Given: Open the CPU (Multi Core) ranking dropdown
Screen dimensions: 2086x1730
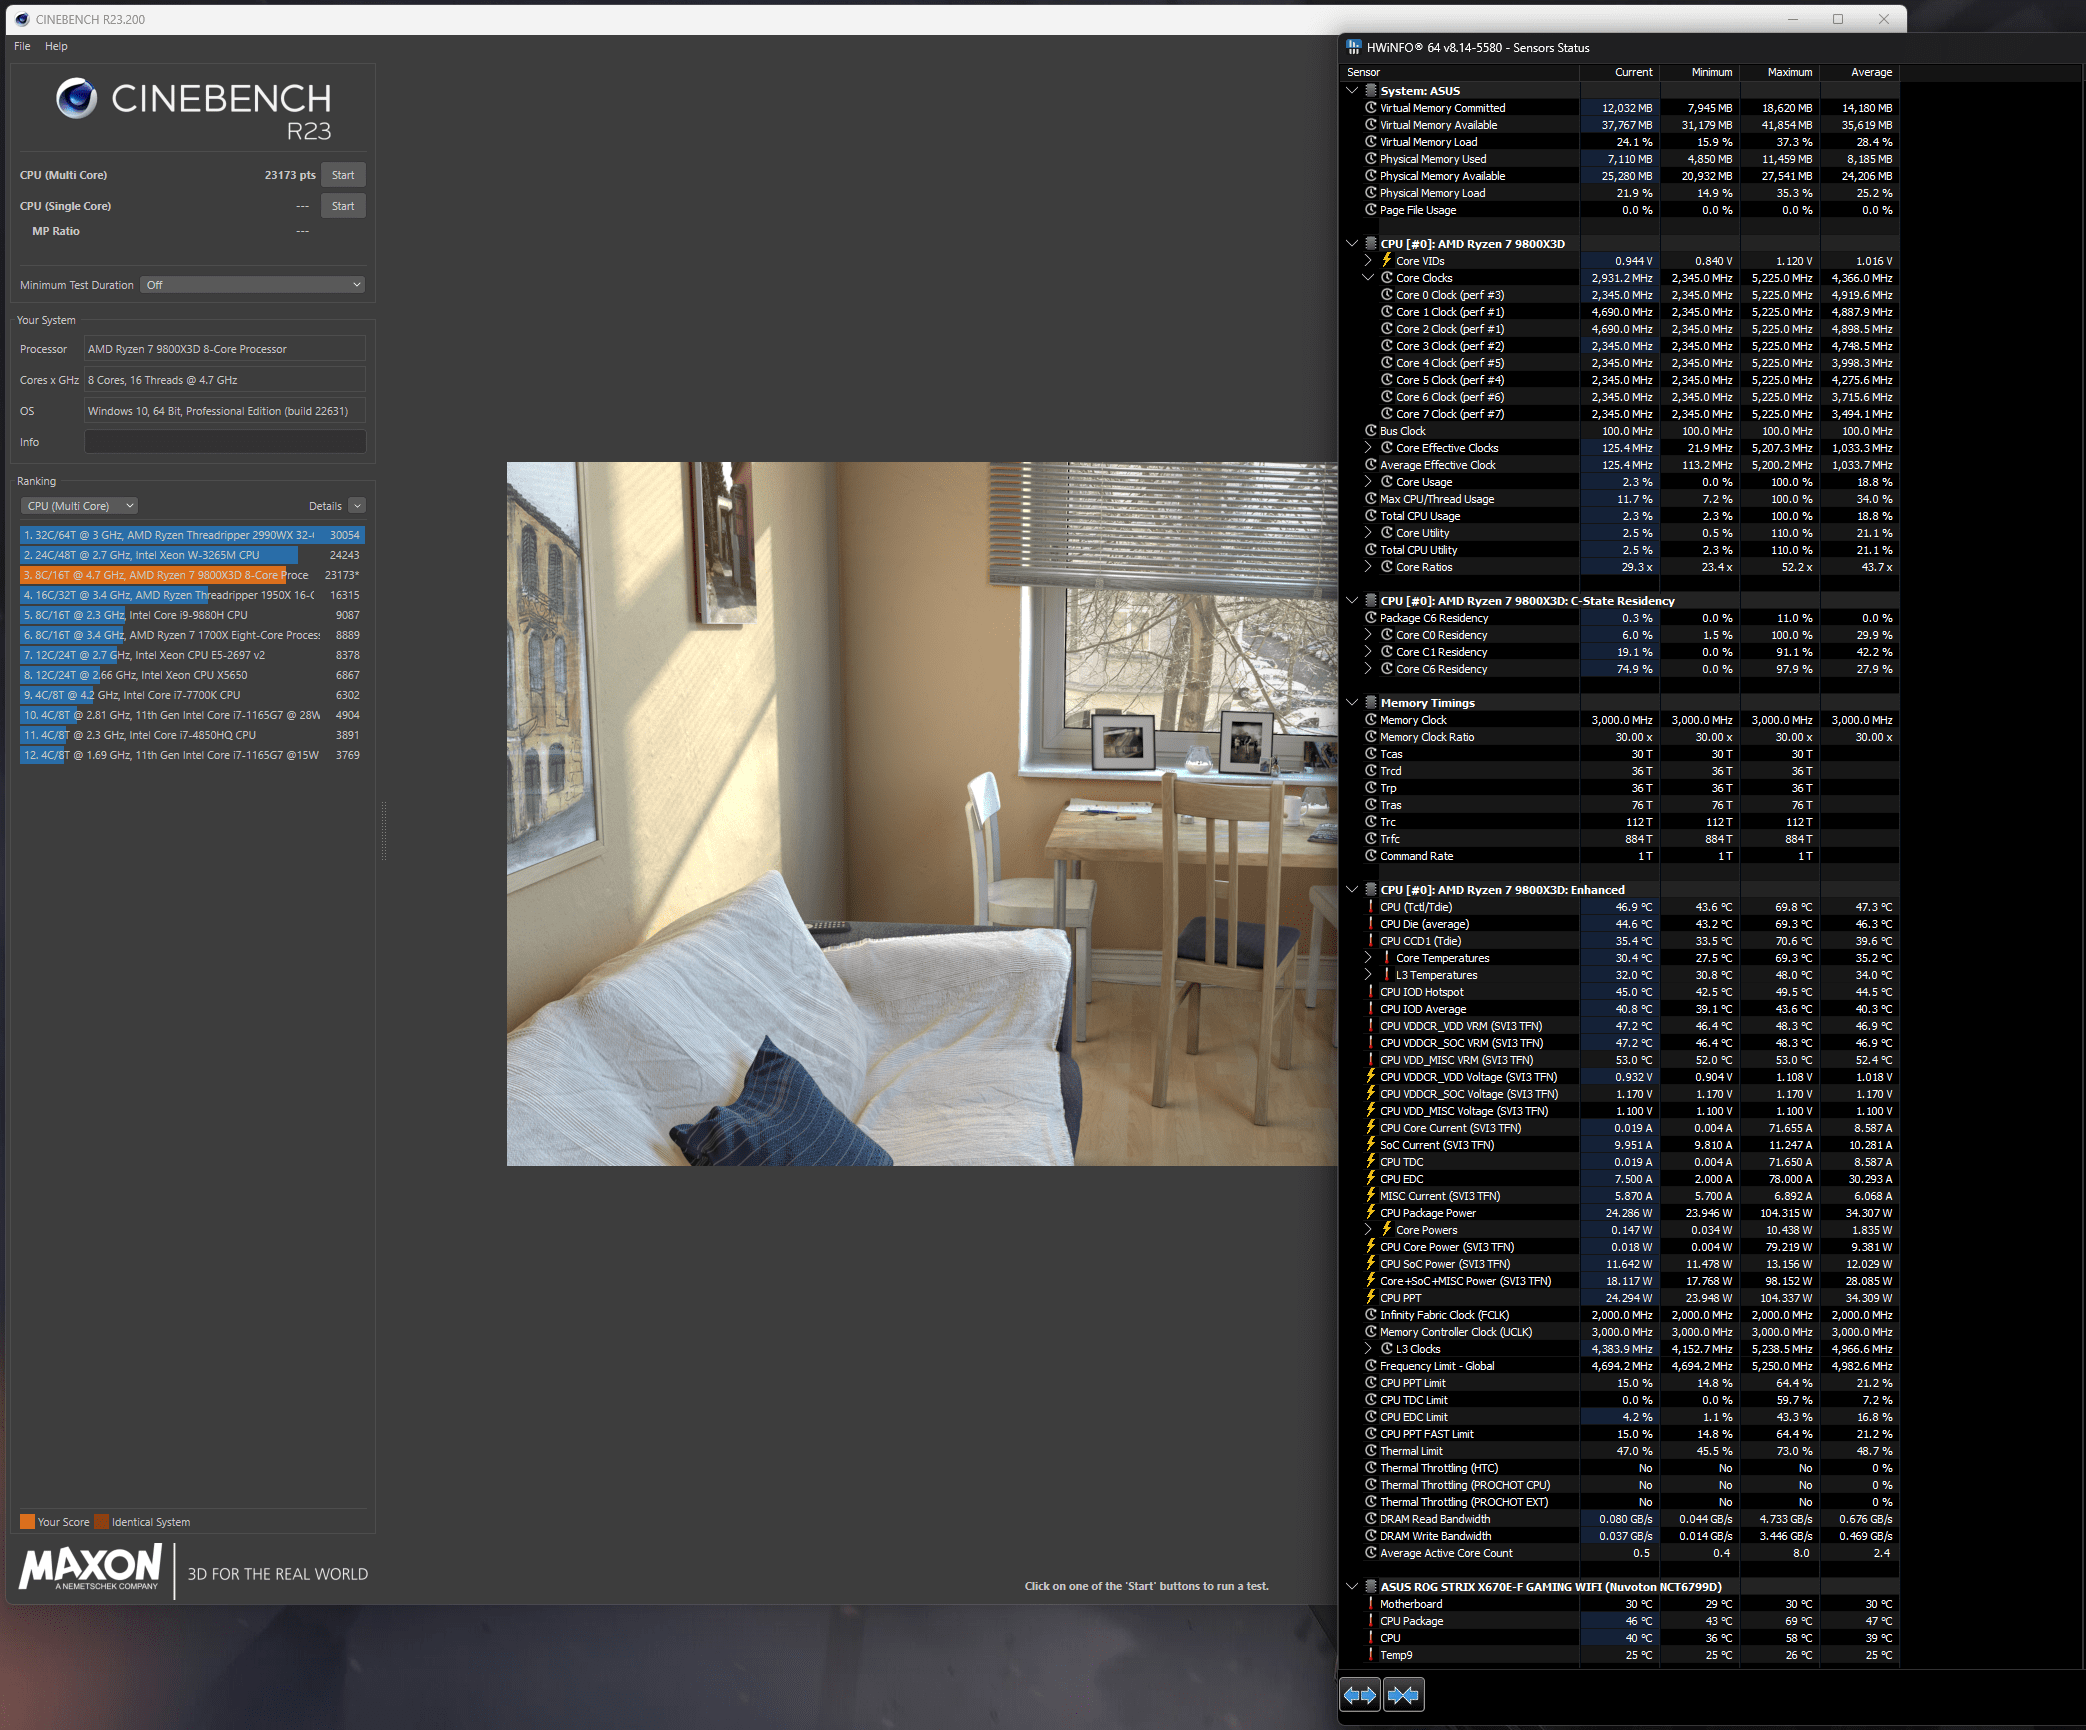Looking at the screenshot, I should [x=79, y=506].
